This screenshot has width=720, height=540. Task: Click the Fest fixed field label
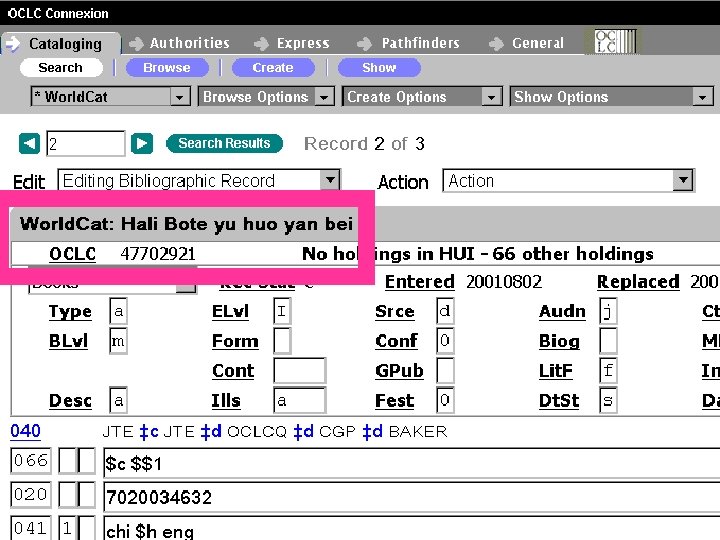pos(394,401)
